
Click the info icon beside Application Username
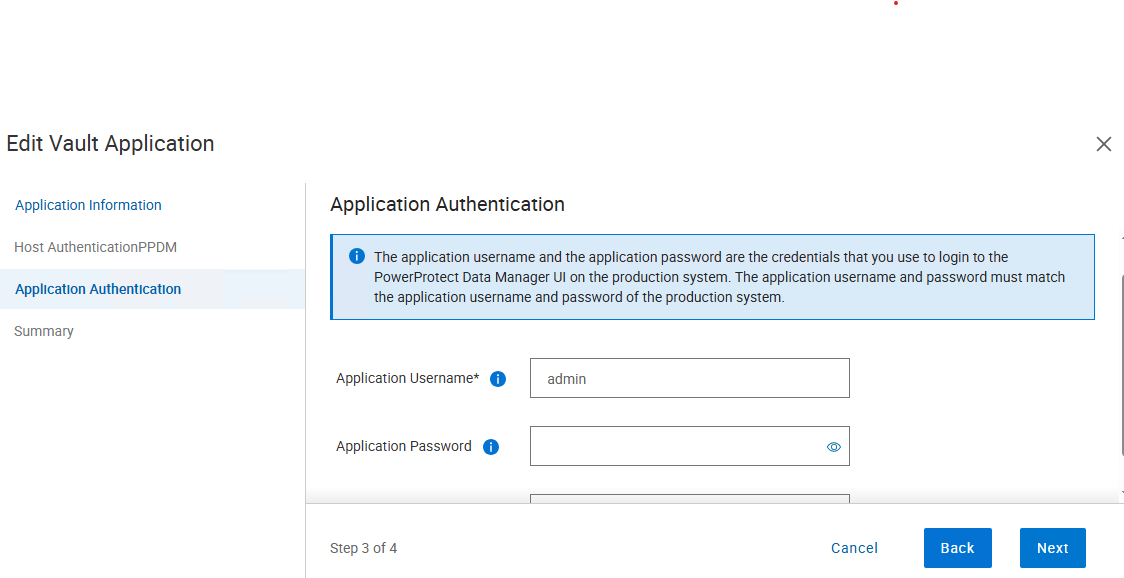coord(498,379)
